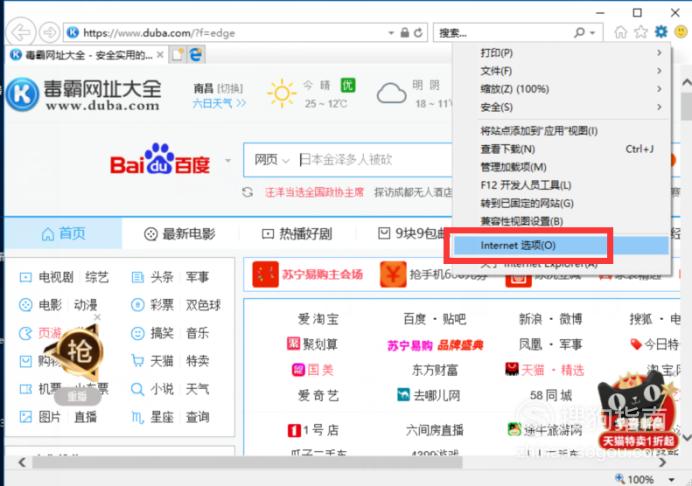The height and width of the screenshot is (486, 692).
Task: Open the 去哪儿网 site link
Action: click(429, 395)
